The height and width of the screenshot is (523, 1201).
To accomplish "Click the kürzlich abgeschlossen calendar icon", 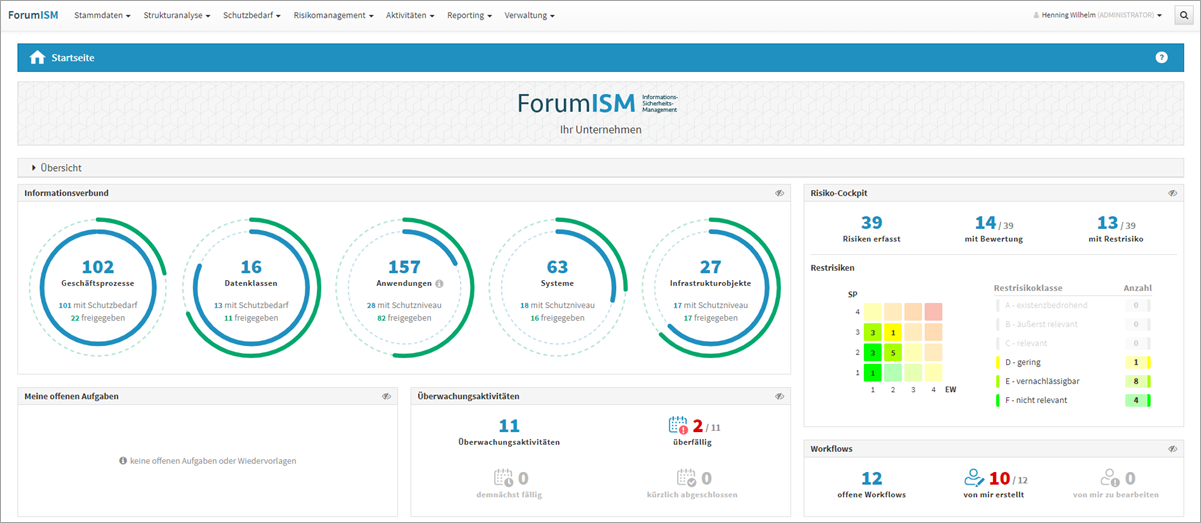I will coord(686,479).
